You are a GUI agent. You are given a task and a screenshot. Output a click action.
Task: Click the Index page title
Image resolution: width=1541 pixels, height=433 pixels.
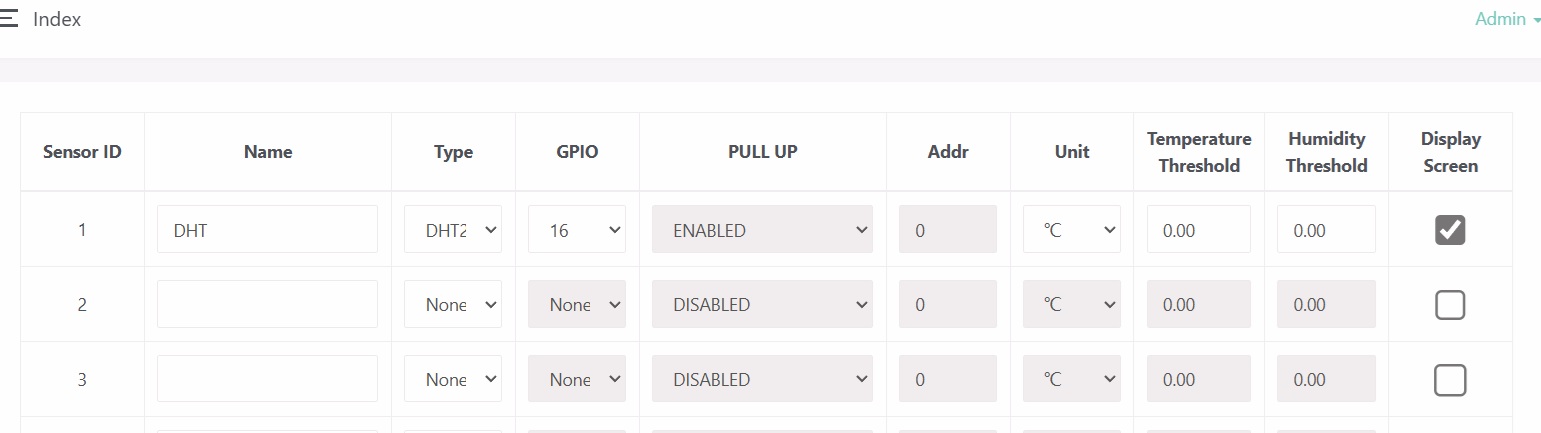(x=57, y=19)
